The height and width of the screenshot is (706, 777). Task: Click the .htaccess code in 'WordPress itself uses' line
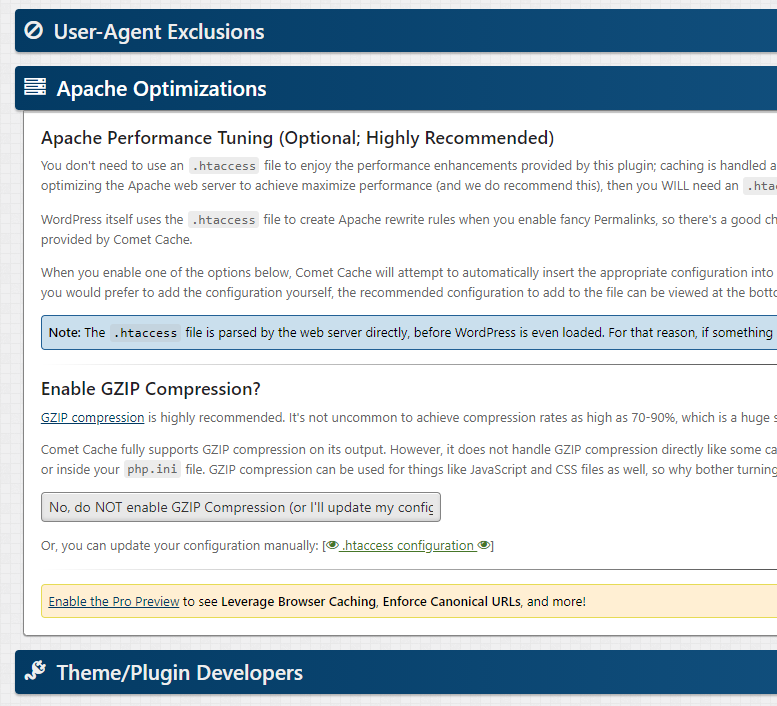point(223,219)
